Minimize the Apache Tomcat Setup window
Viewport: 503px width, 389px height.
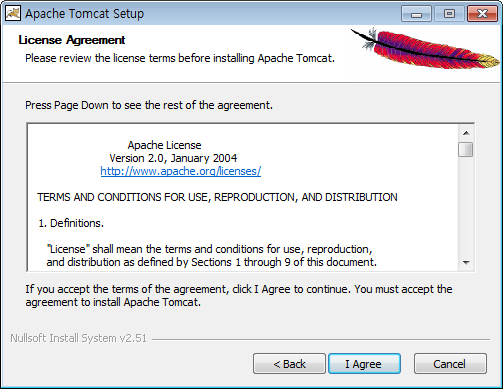tap(416, 14)
